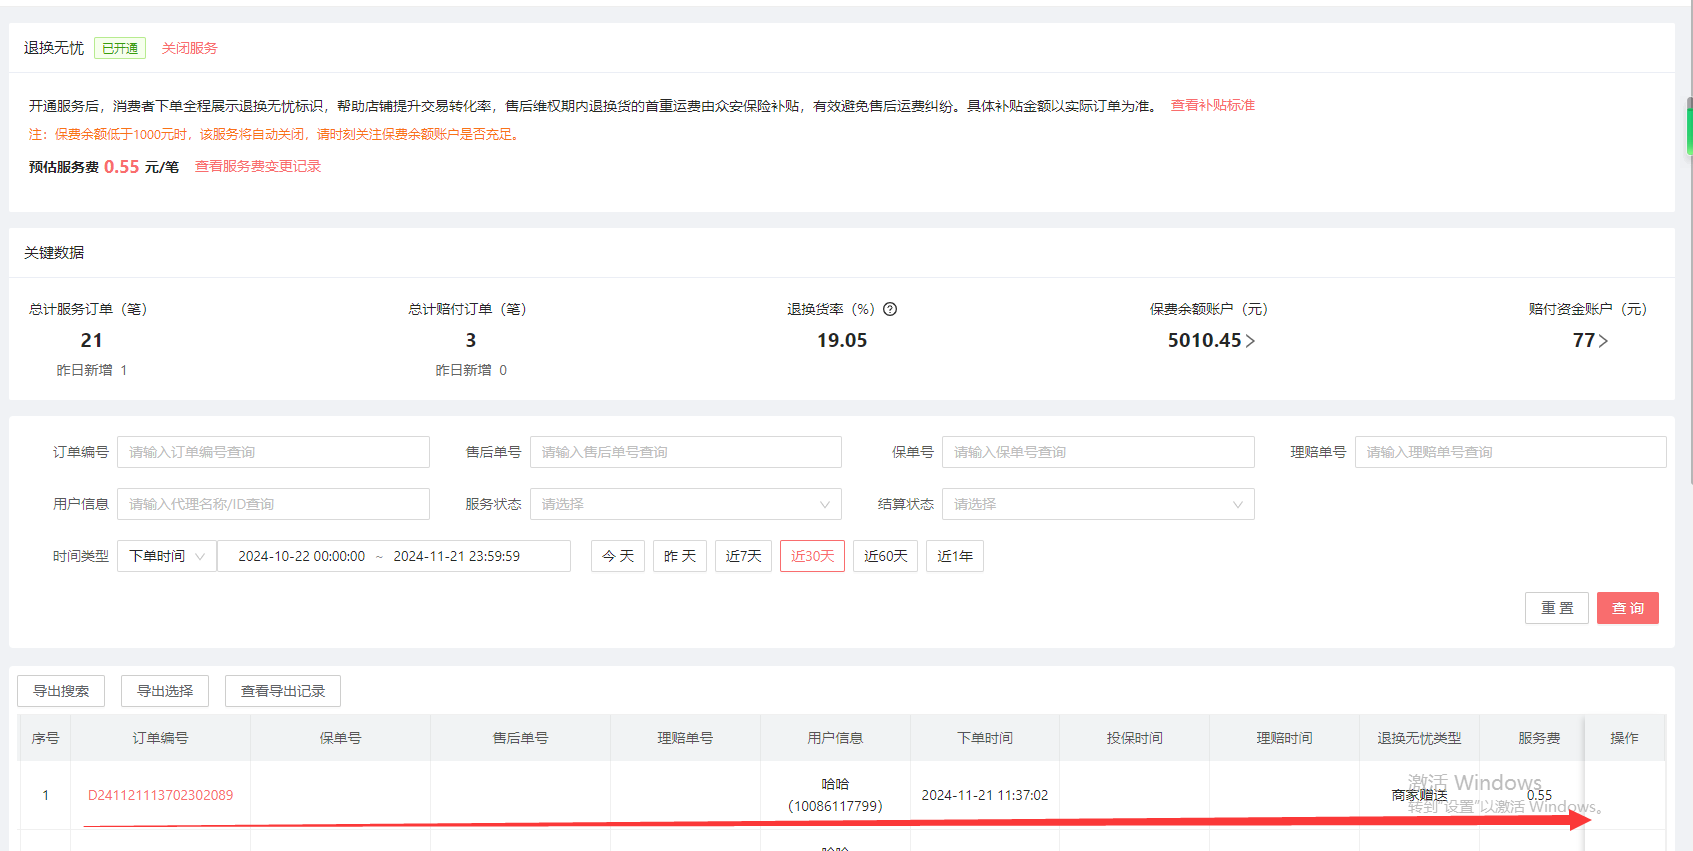Click 导出搜索 export button

pyautogui.click(x=61, y=691)
